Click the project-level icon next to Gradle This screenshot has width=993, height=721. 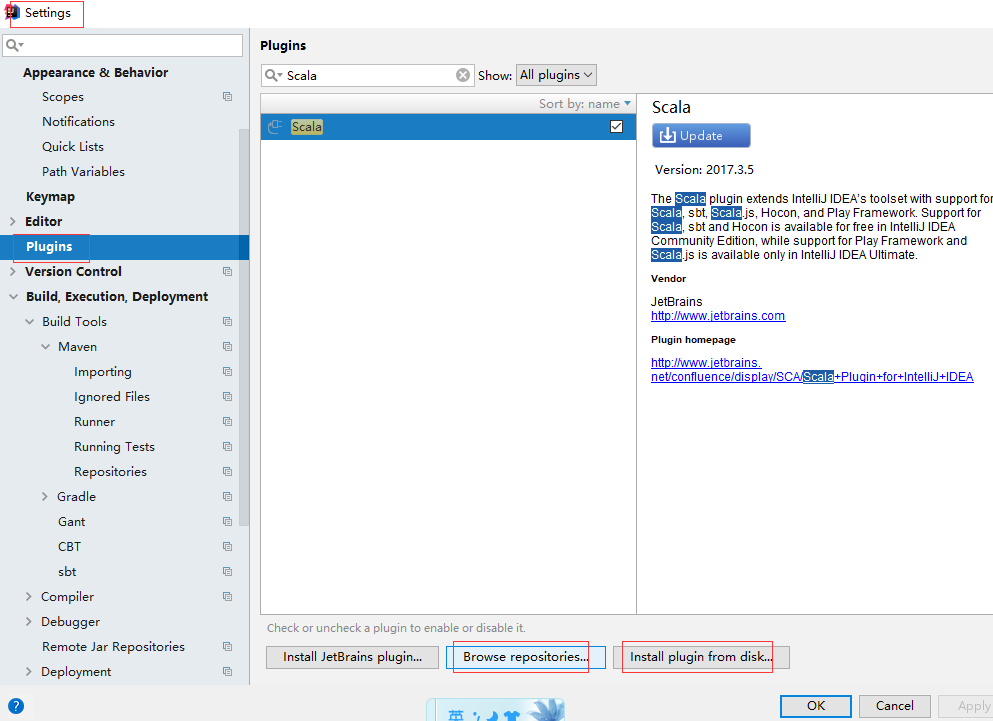[x=227, y=497]
